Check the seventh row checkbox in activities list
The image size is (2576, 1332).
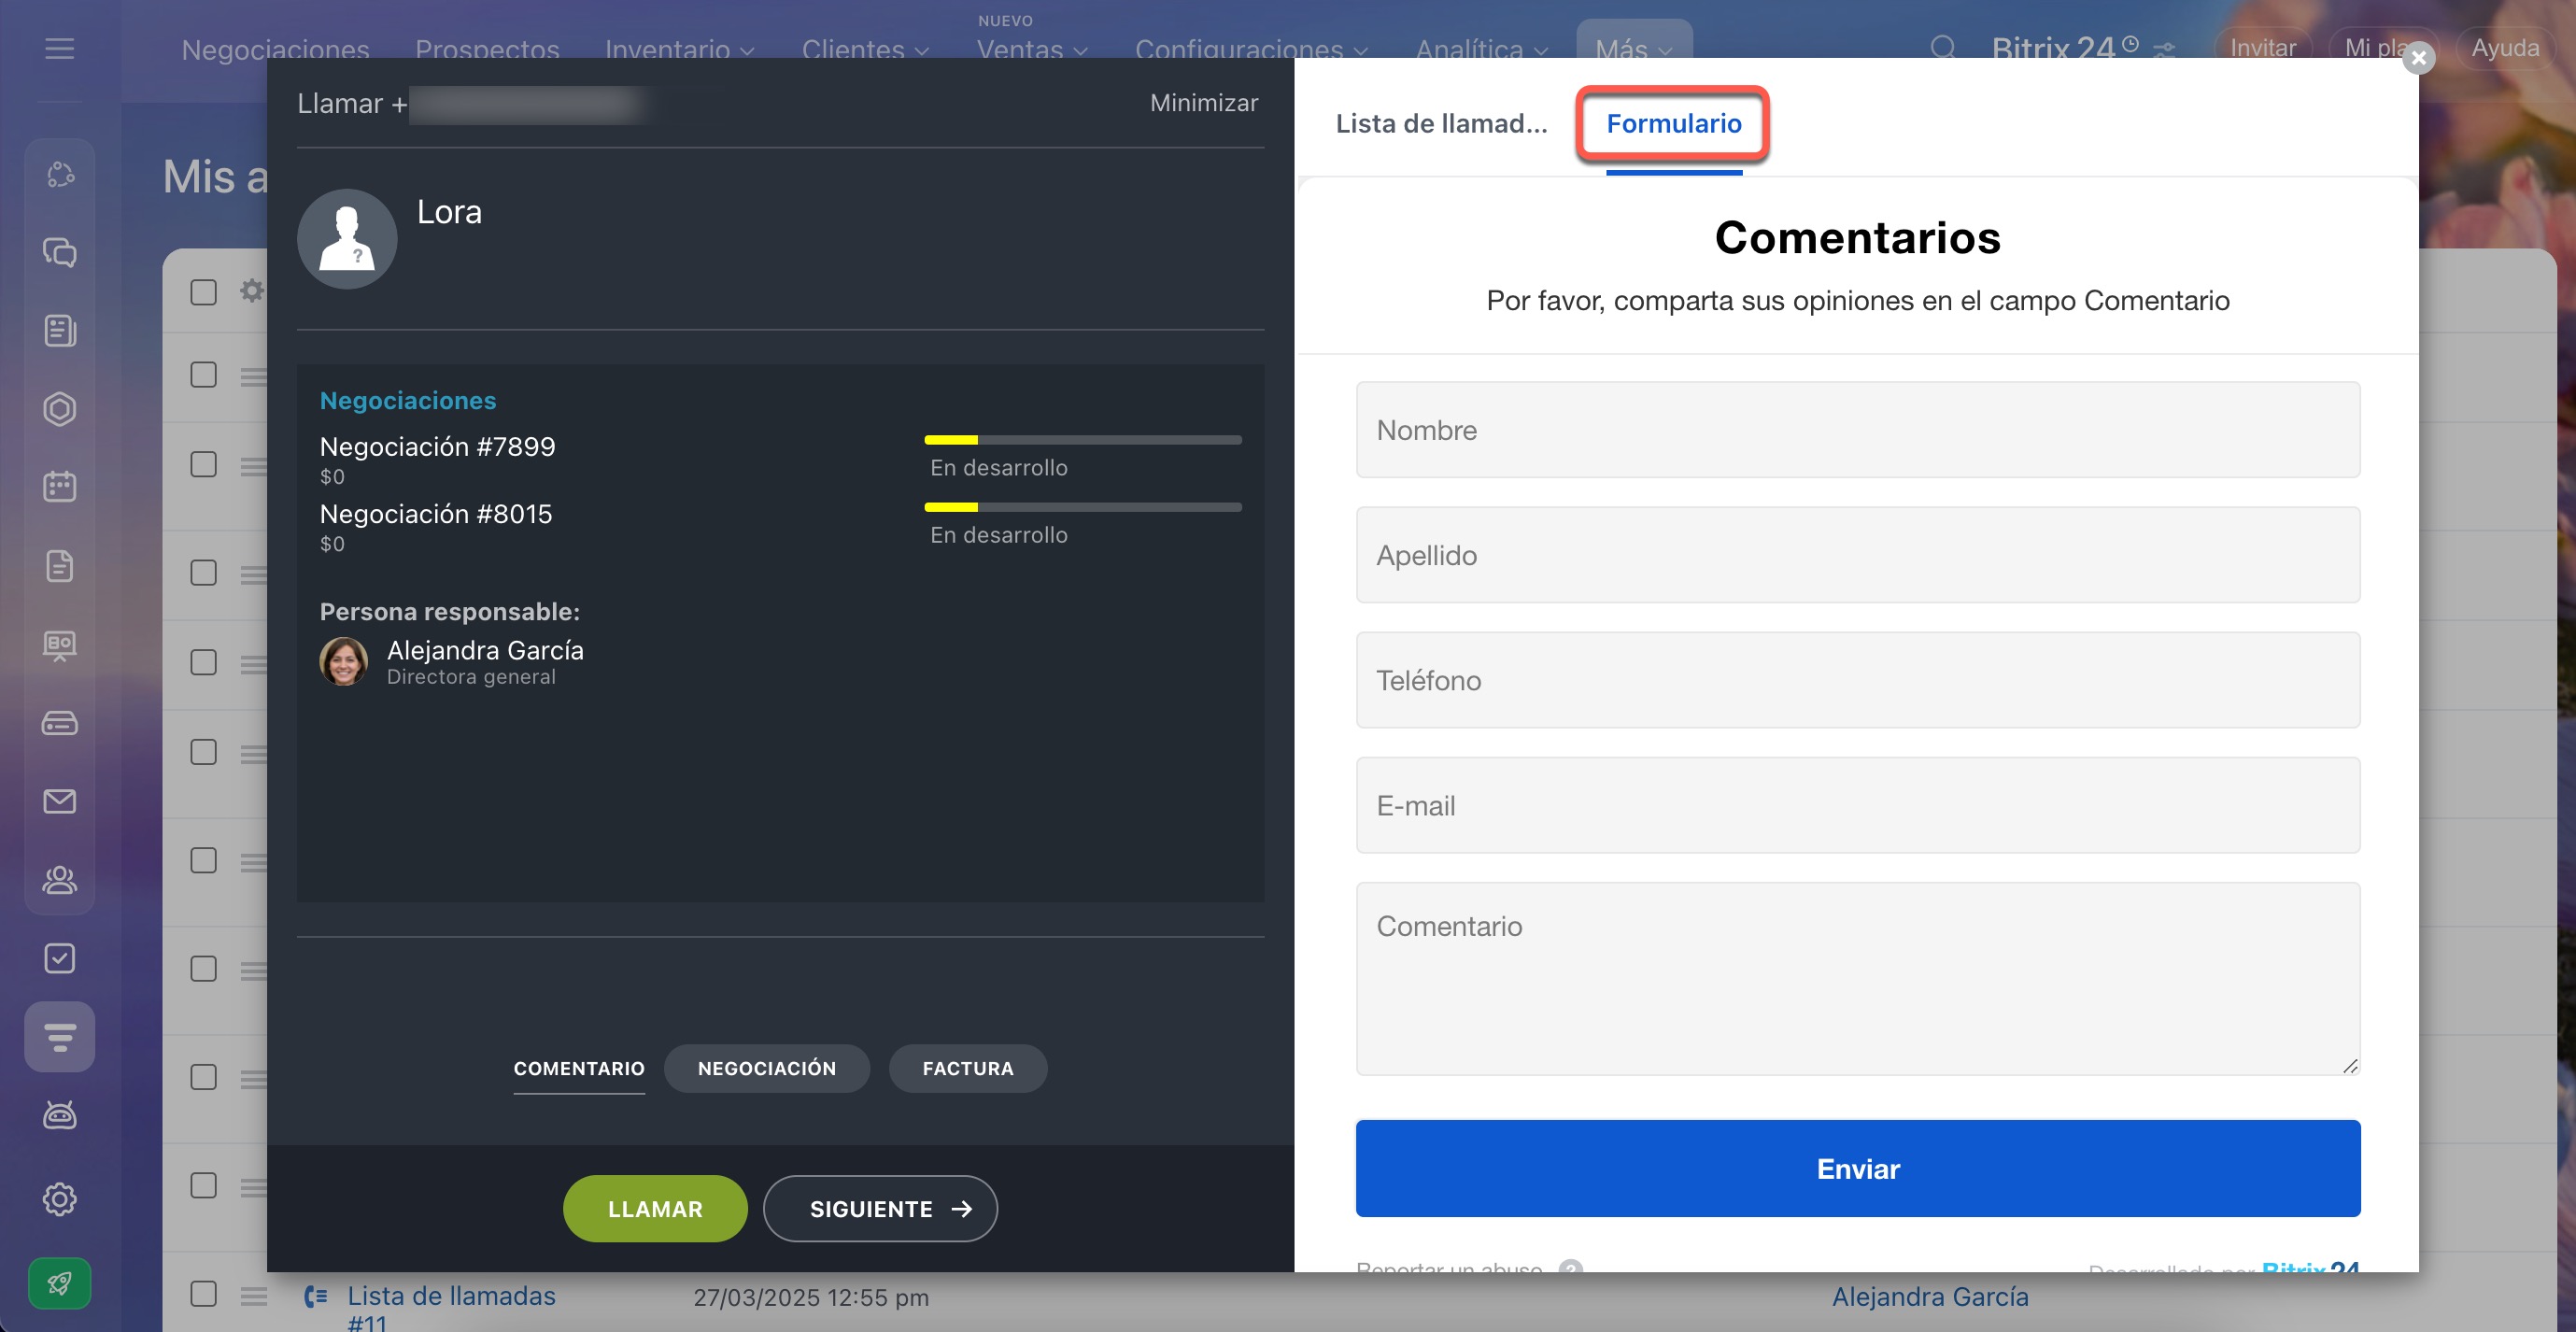click(203, 969)
